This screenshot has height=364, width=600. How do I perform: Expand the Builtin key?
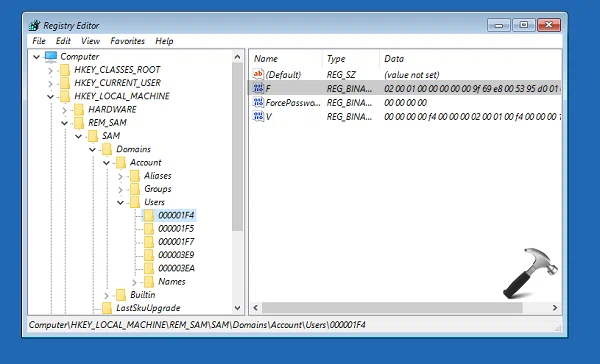tap(106, 295)
